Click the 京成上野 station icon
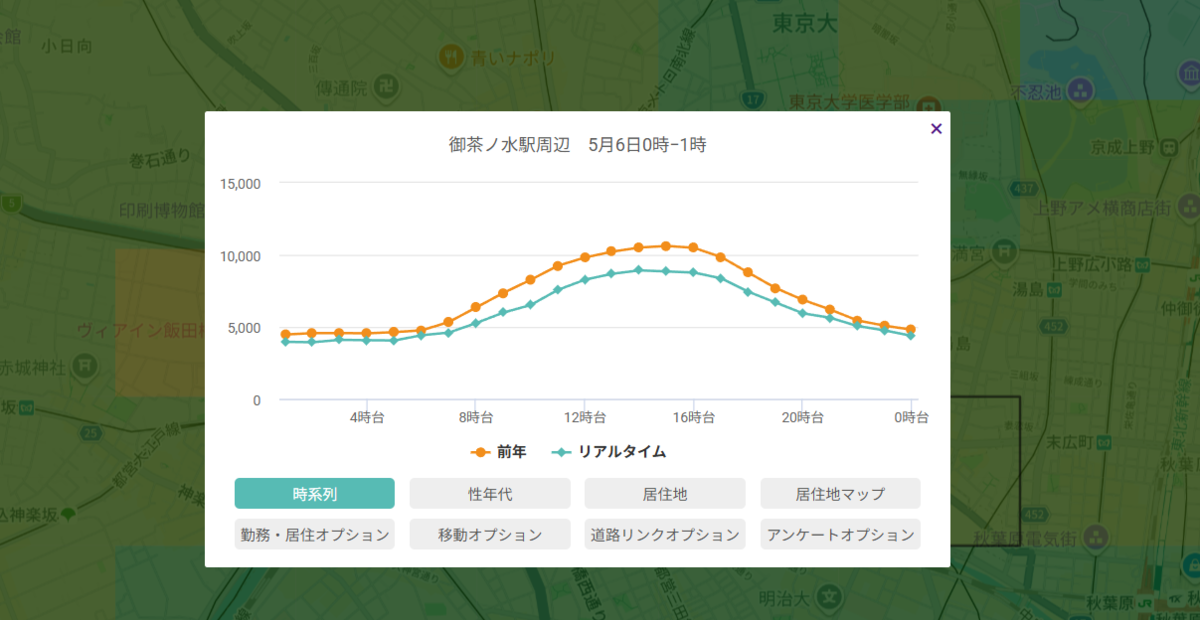 pos(1170,148)
